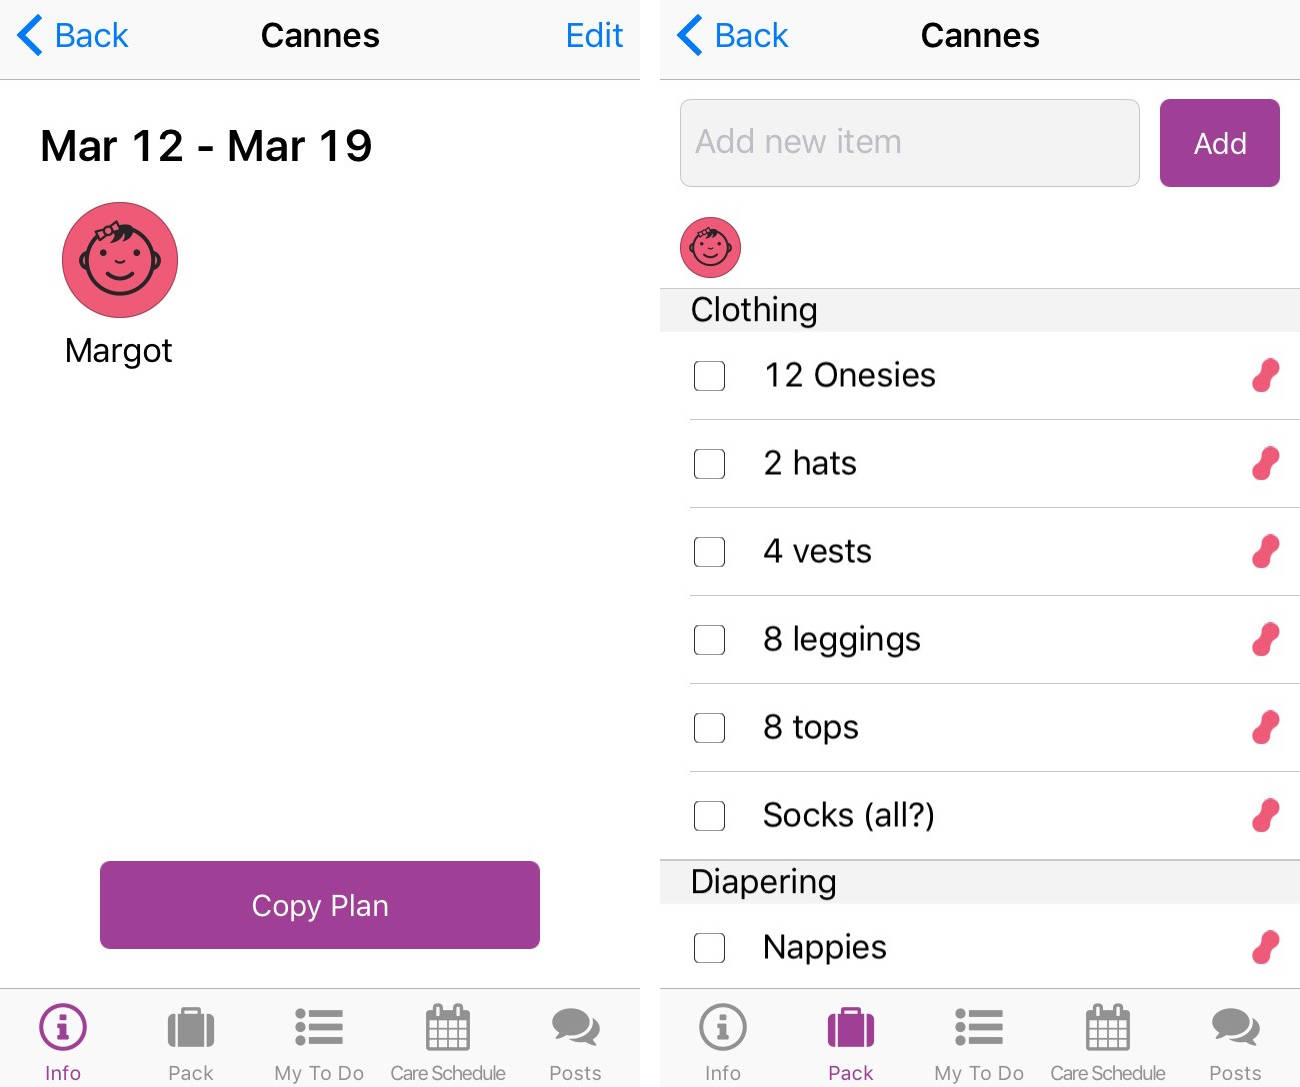Check off the 8 leggings item
Screen dimensions: 1300x1087
709,640
